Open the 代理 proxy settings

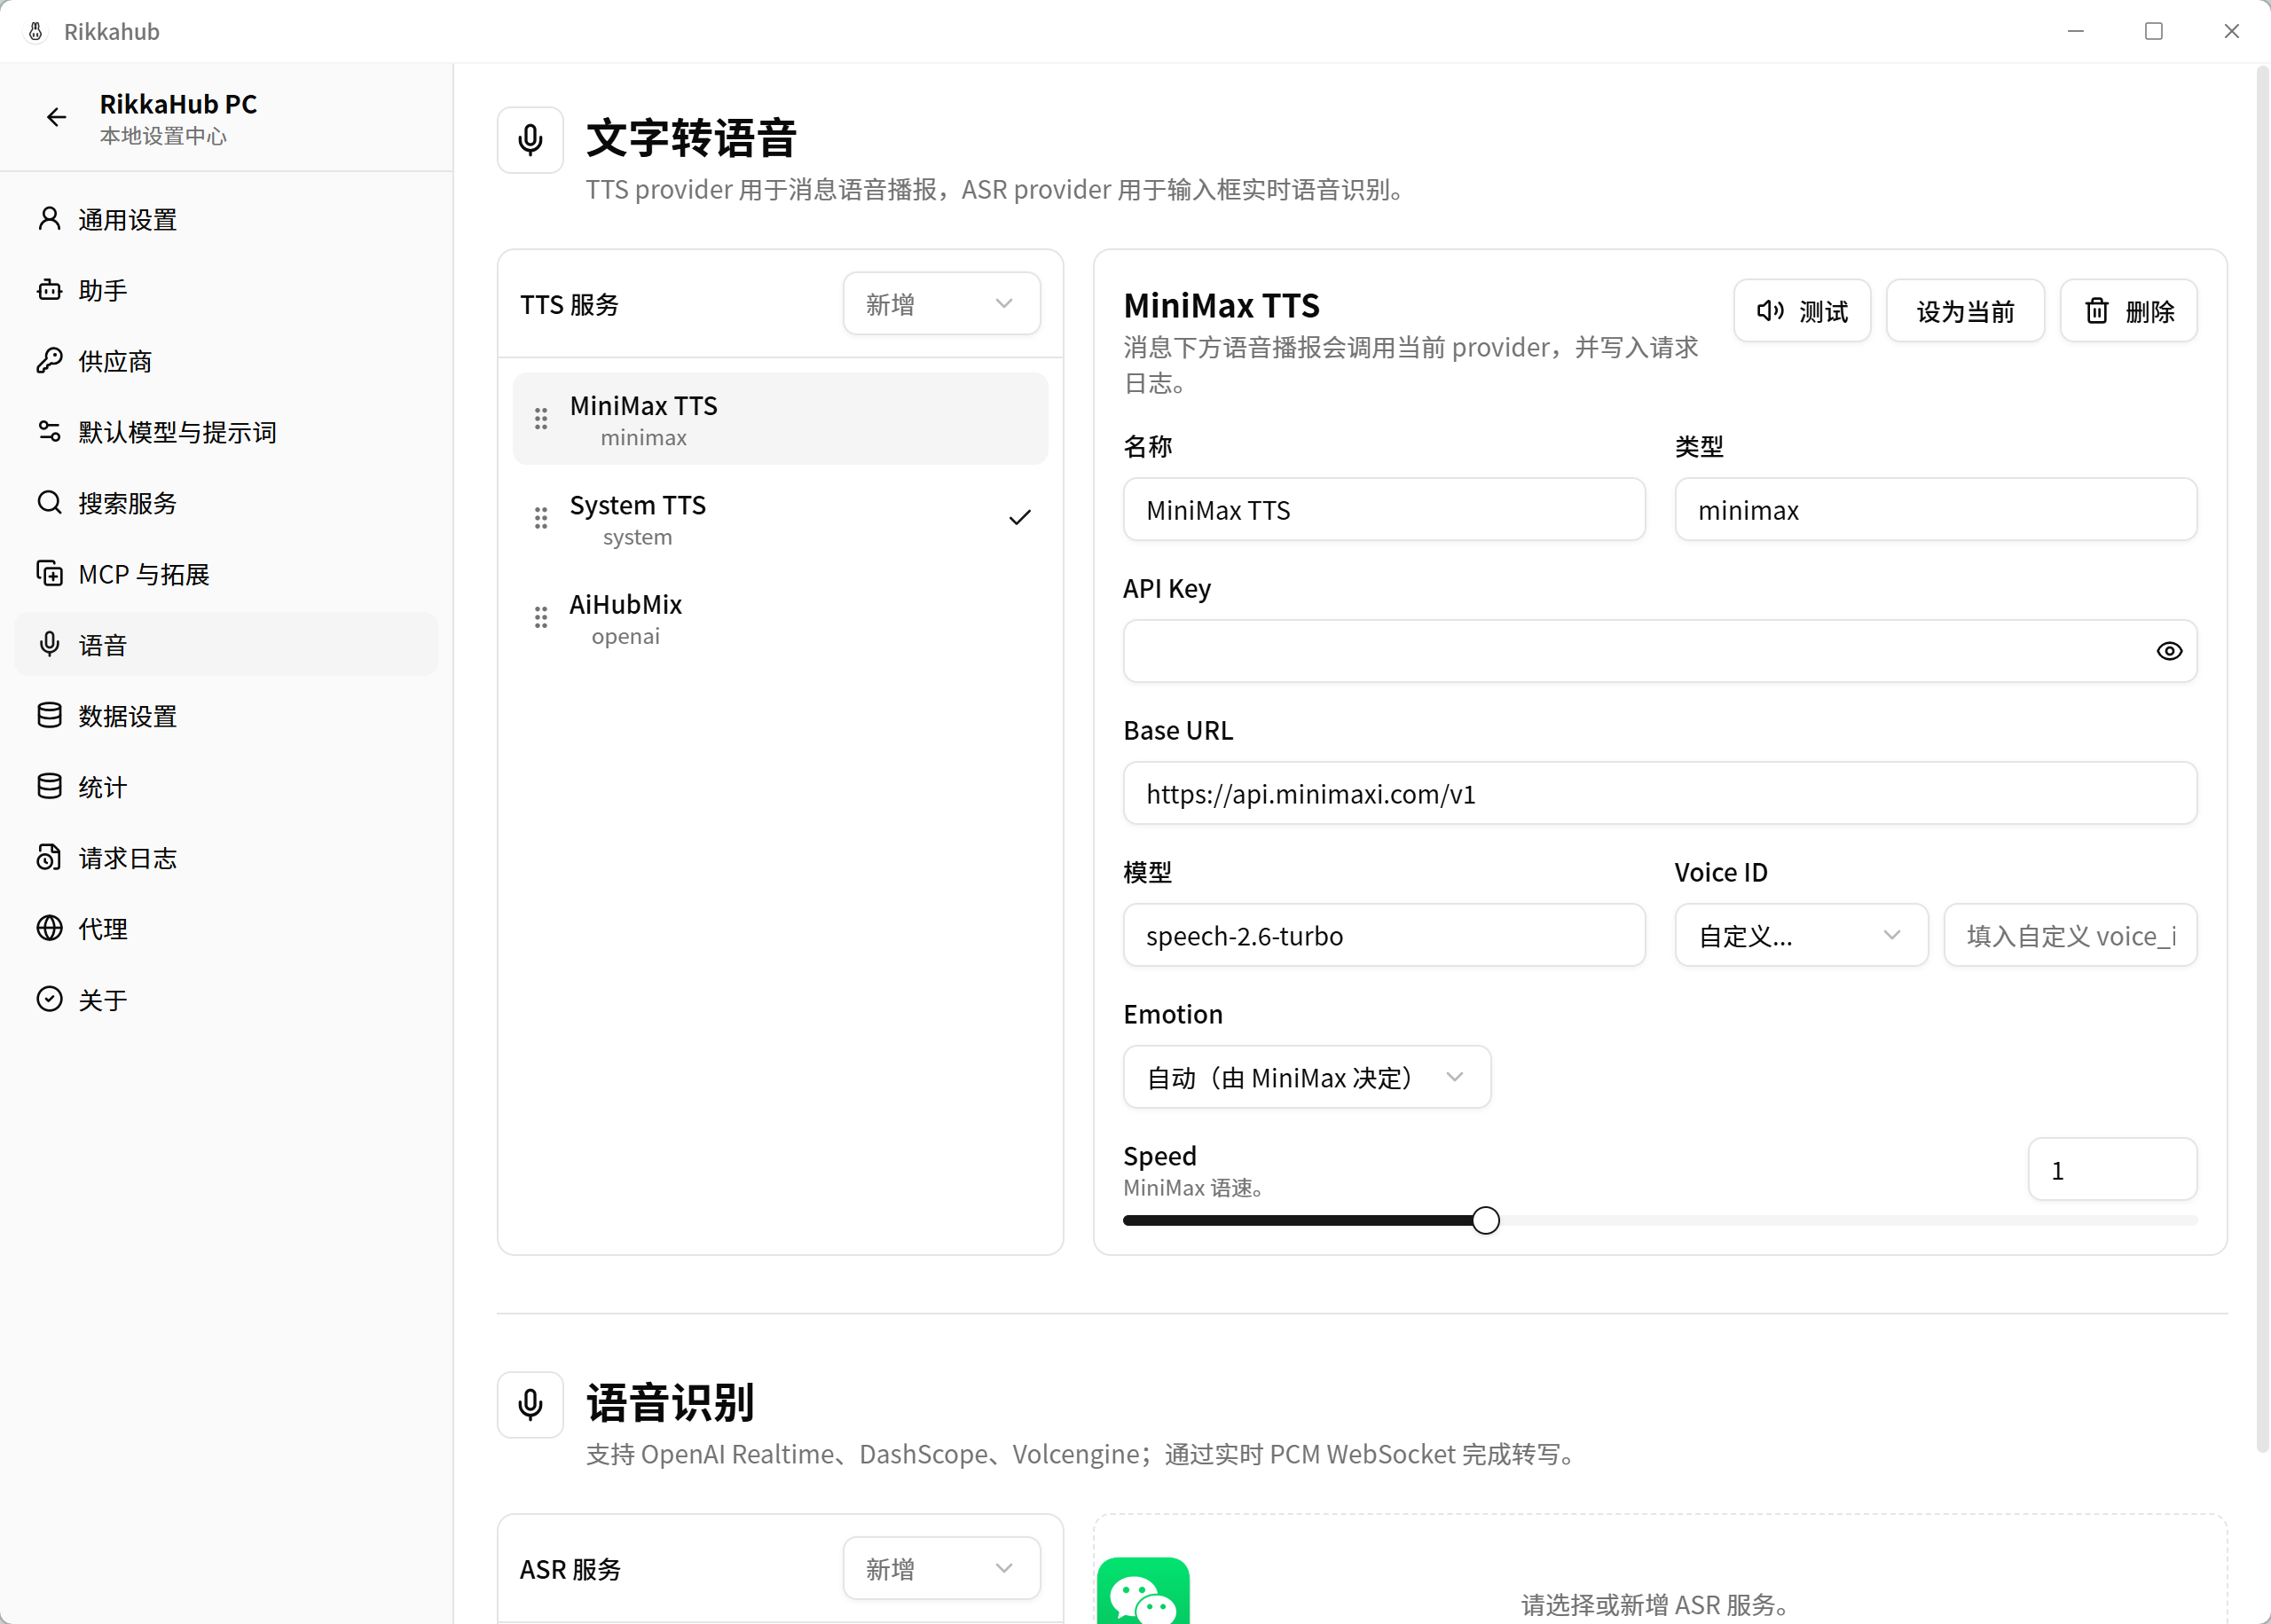click(226, 929)
